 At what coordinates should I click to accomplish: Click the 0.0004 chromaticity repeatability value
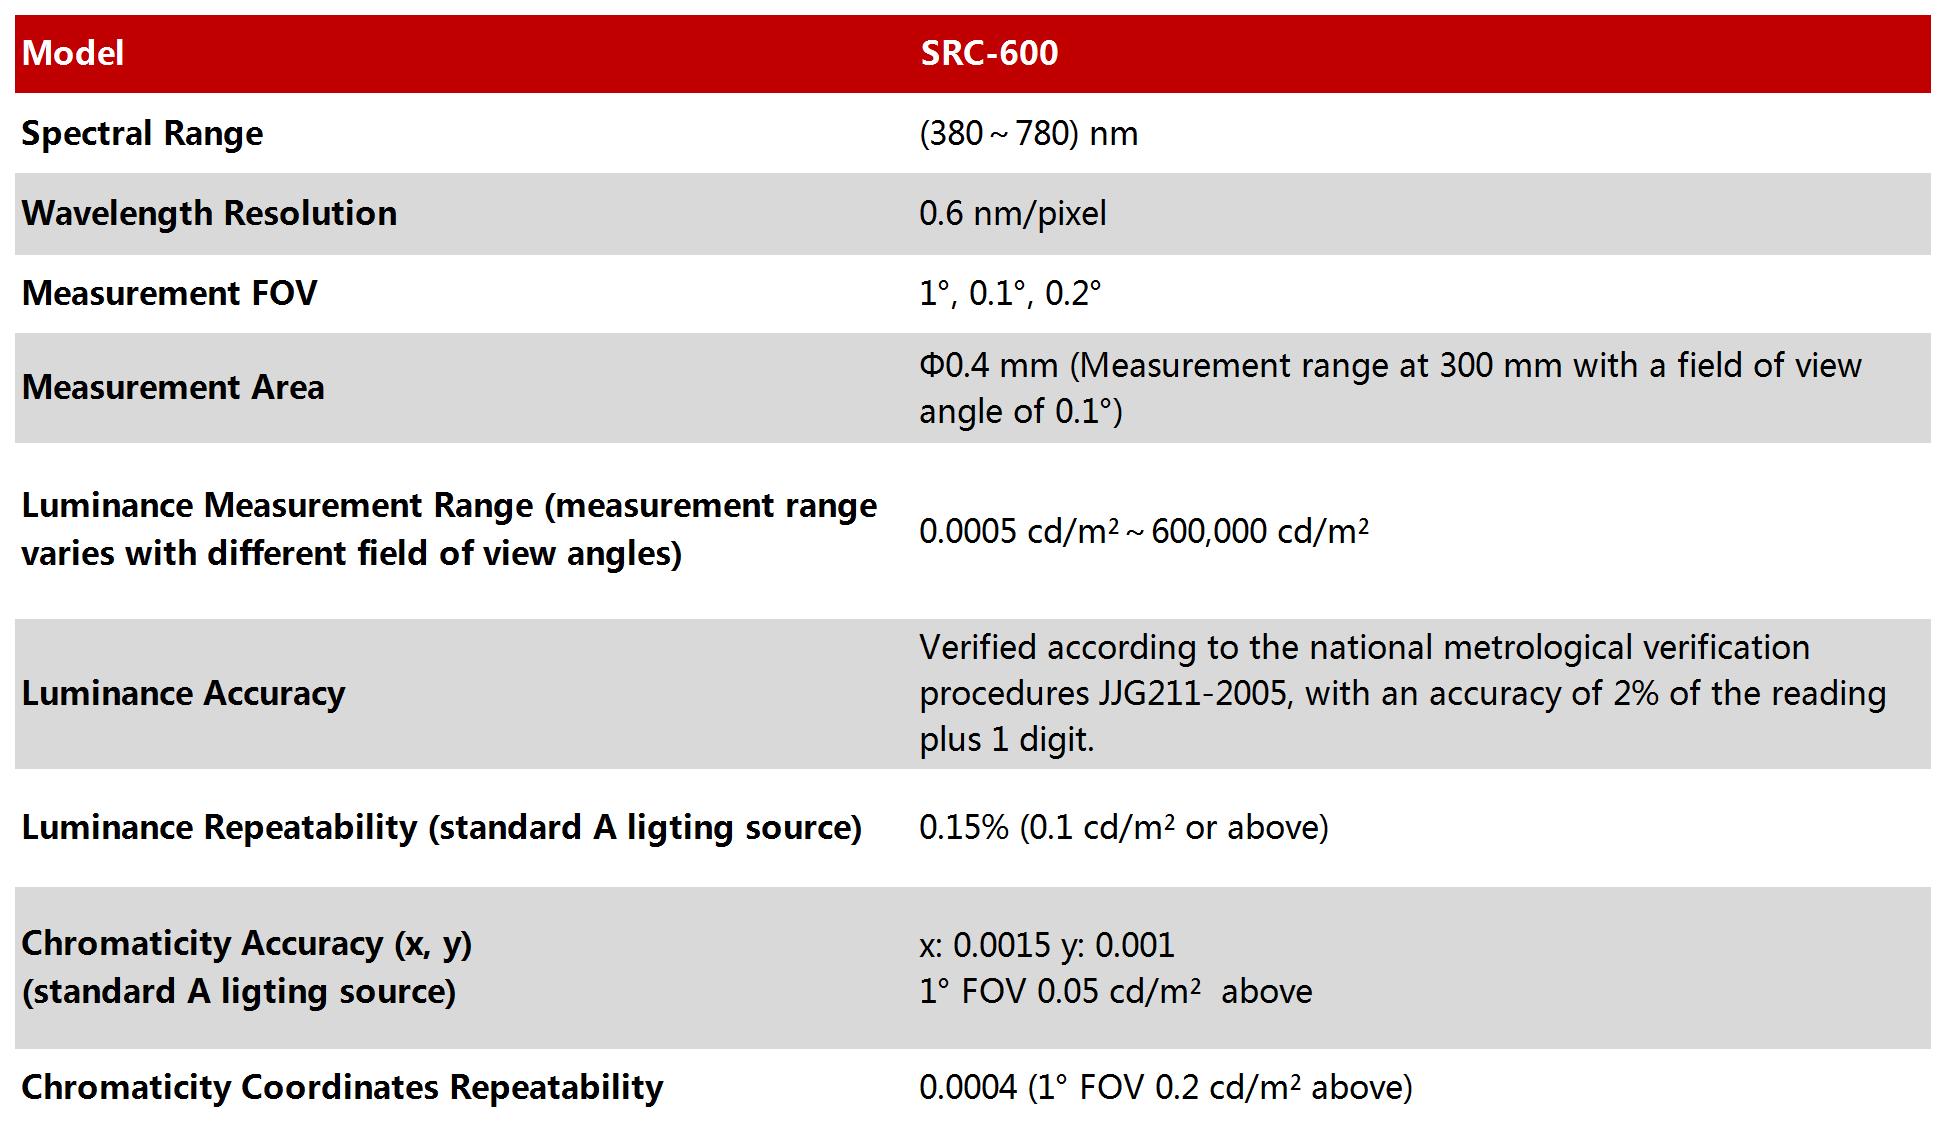(1165, 1087)
